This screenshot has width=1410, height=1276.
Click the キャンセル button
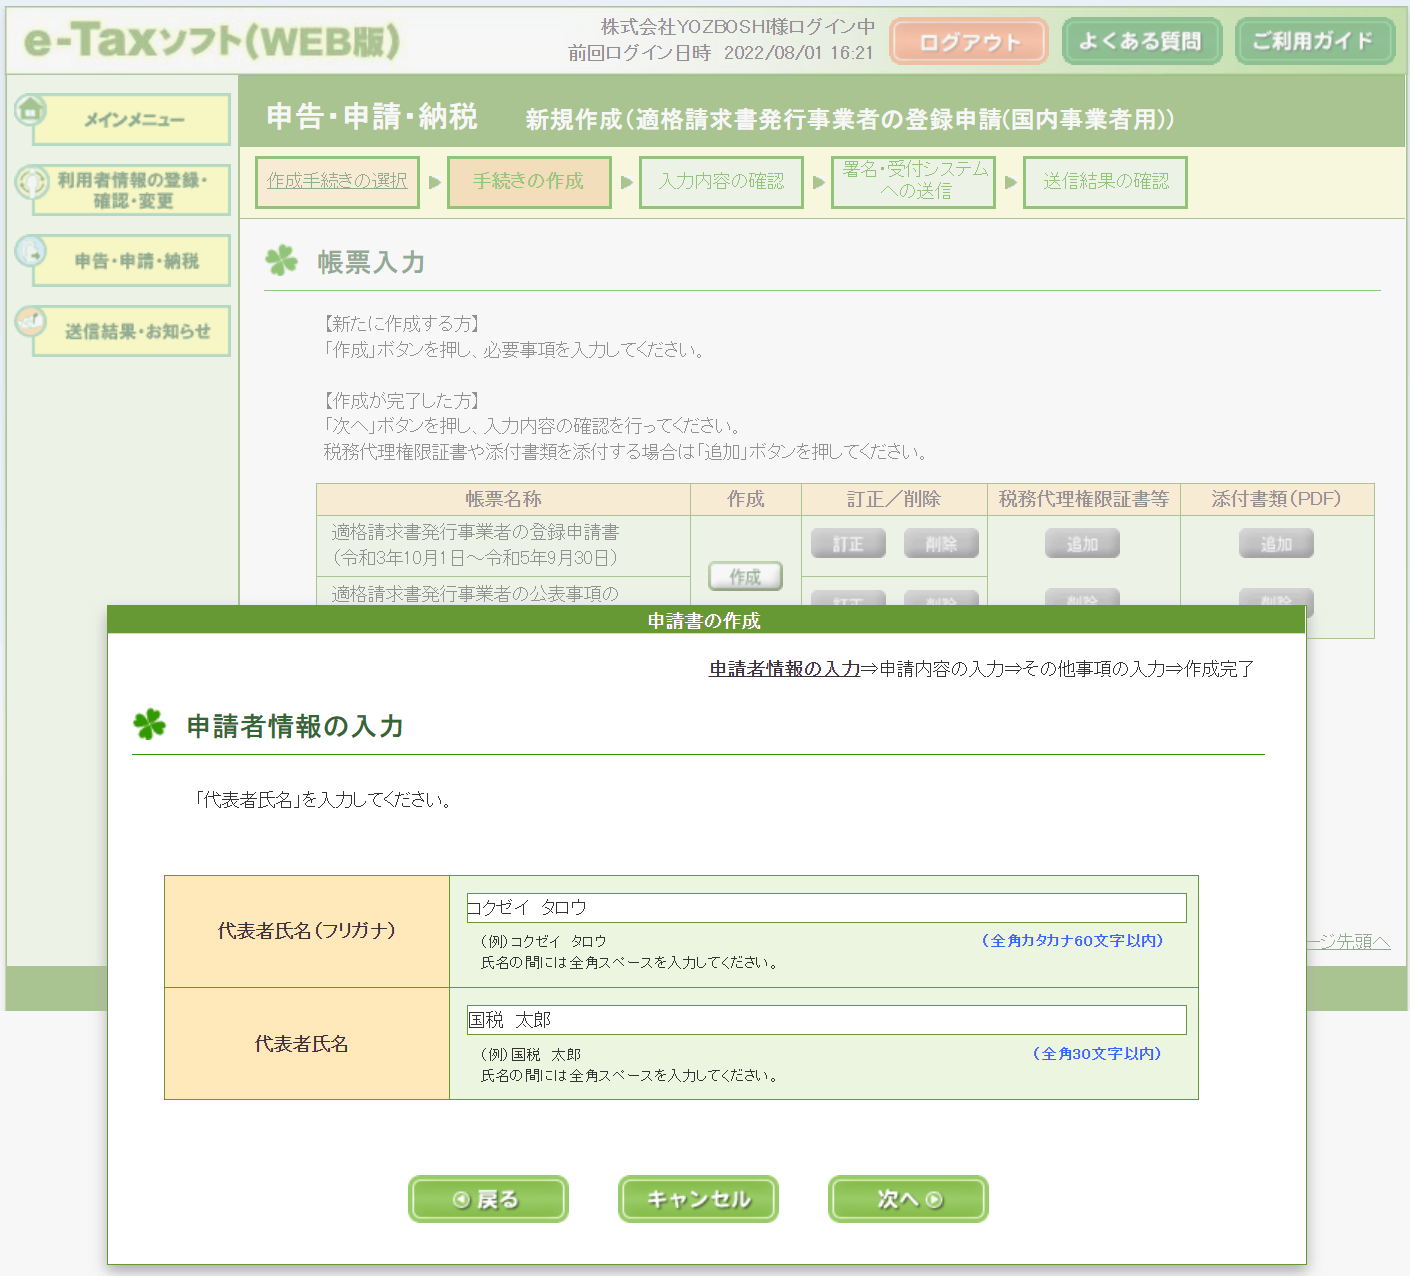(x=698, y=1199)
